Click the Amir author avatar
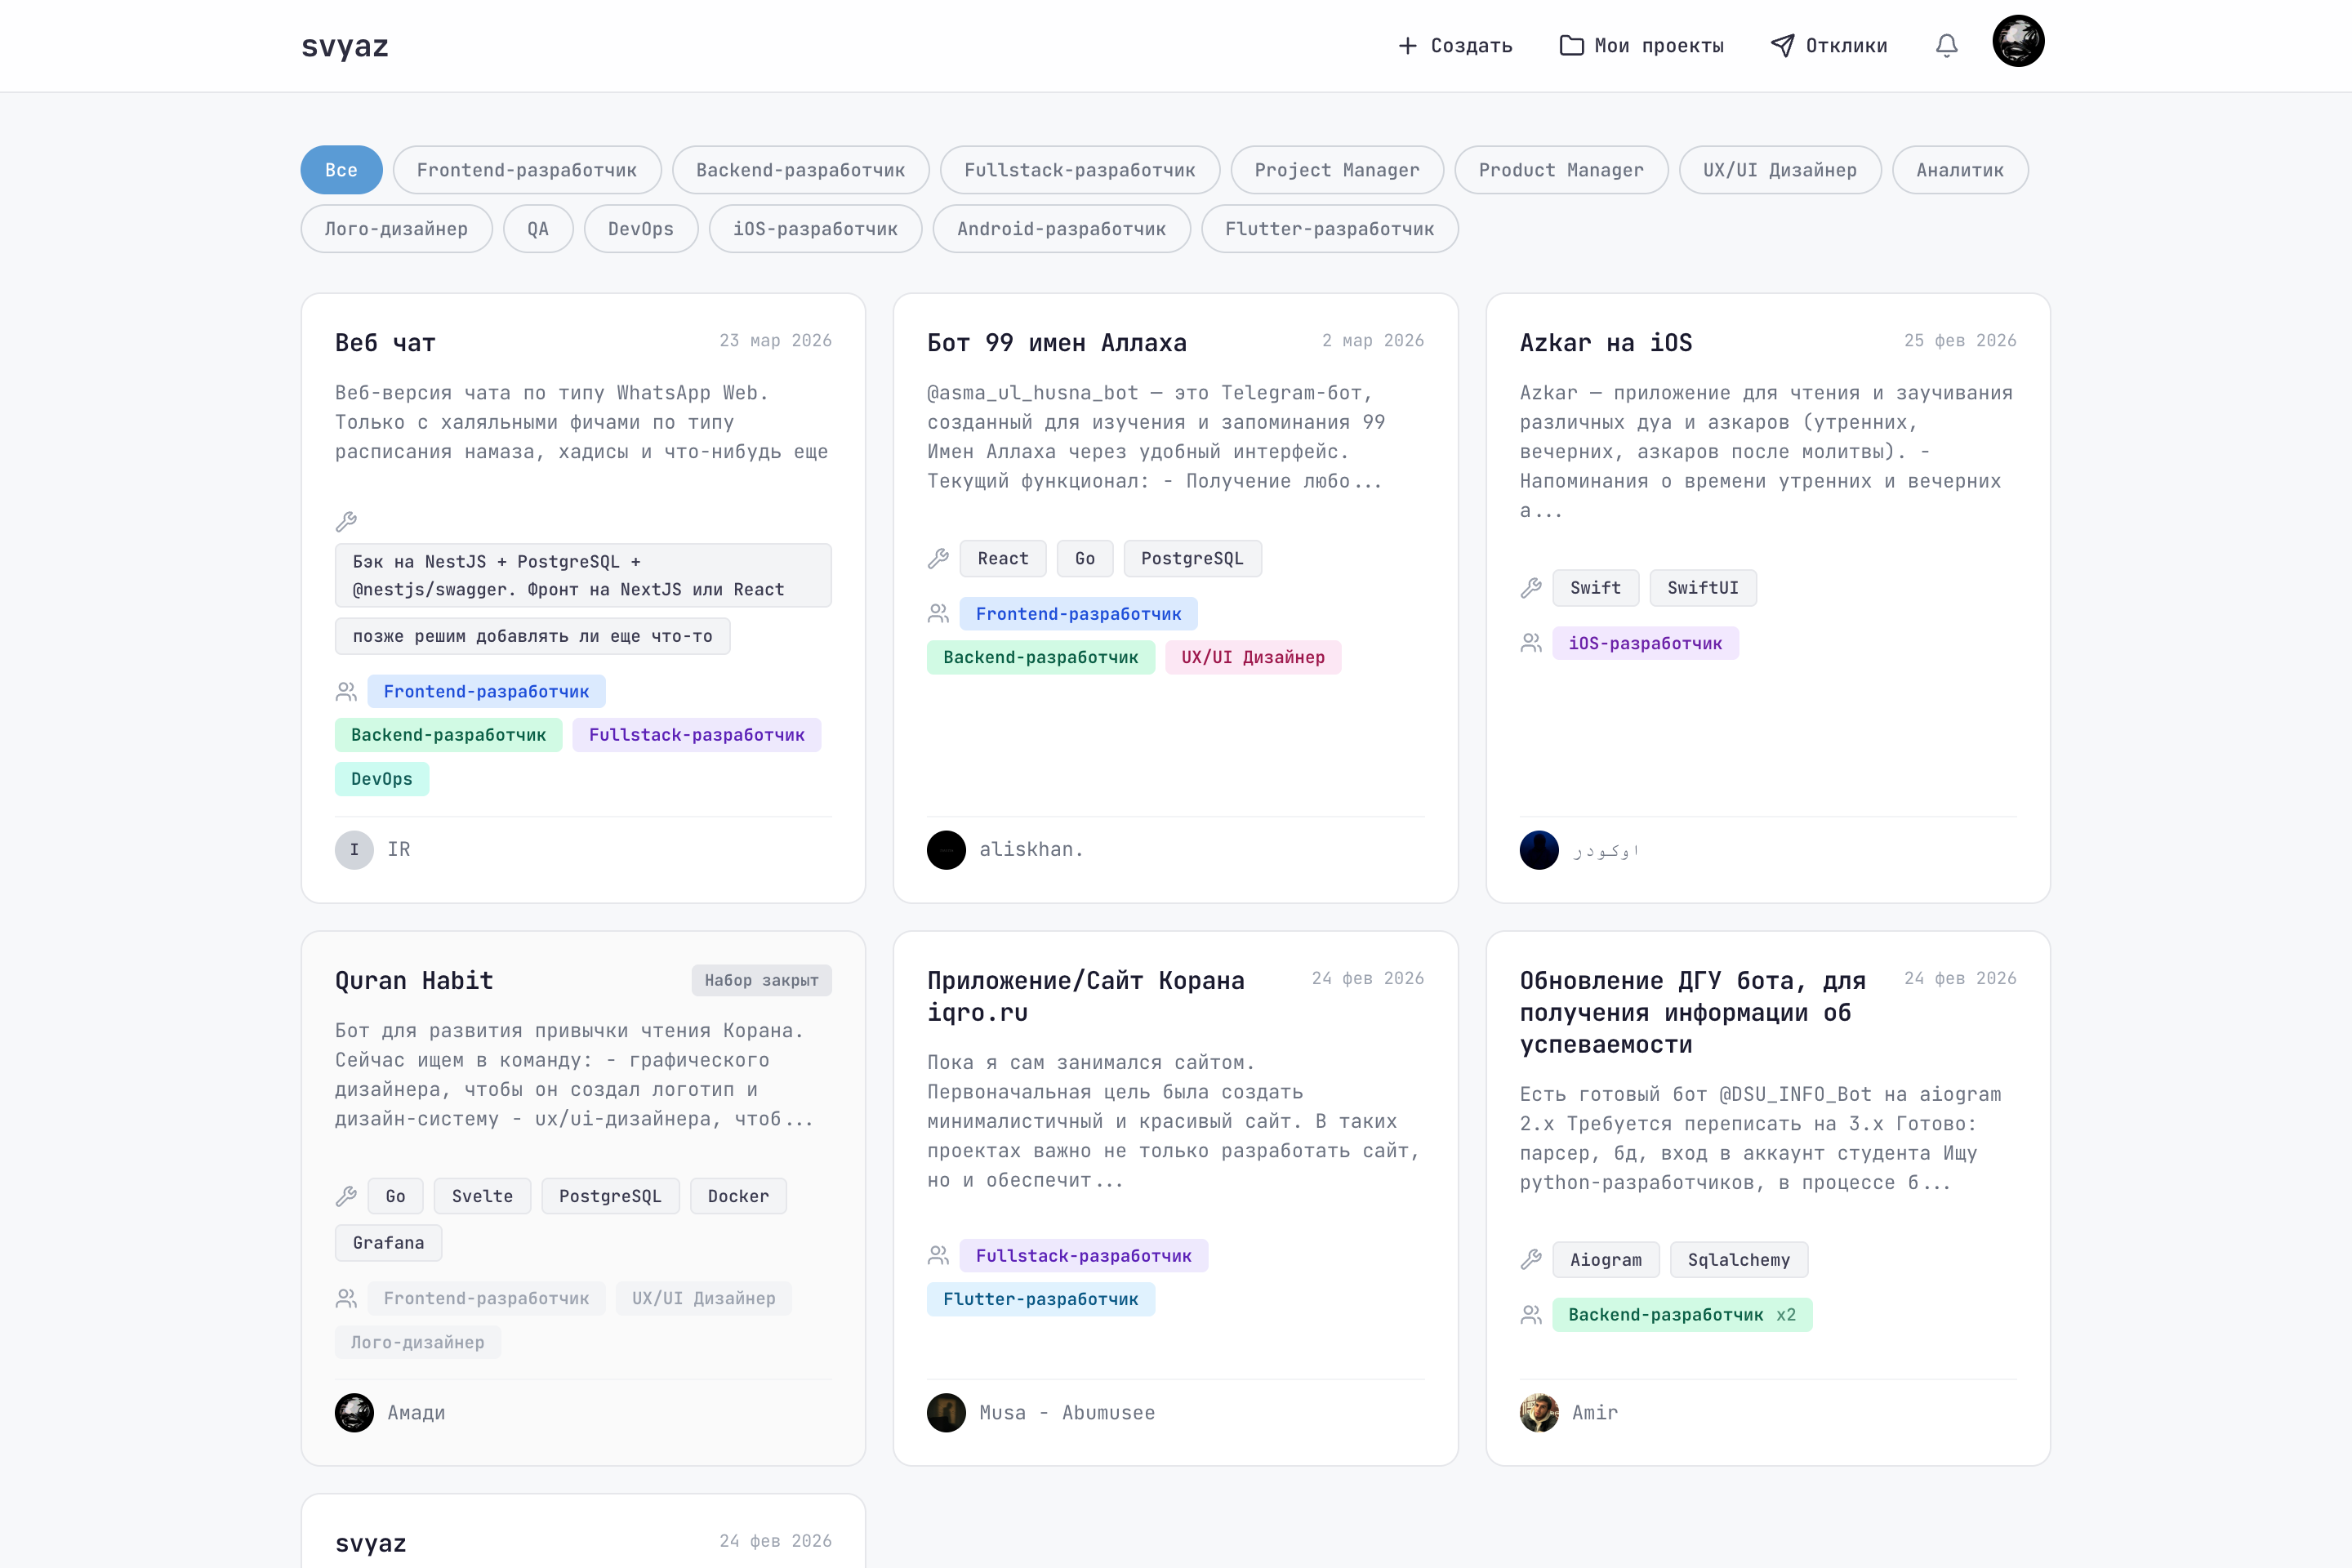 click(1539, 1413)
